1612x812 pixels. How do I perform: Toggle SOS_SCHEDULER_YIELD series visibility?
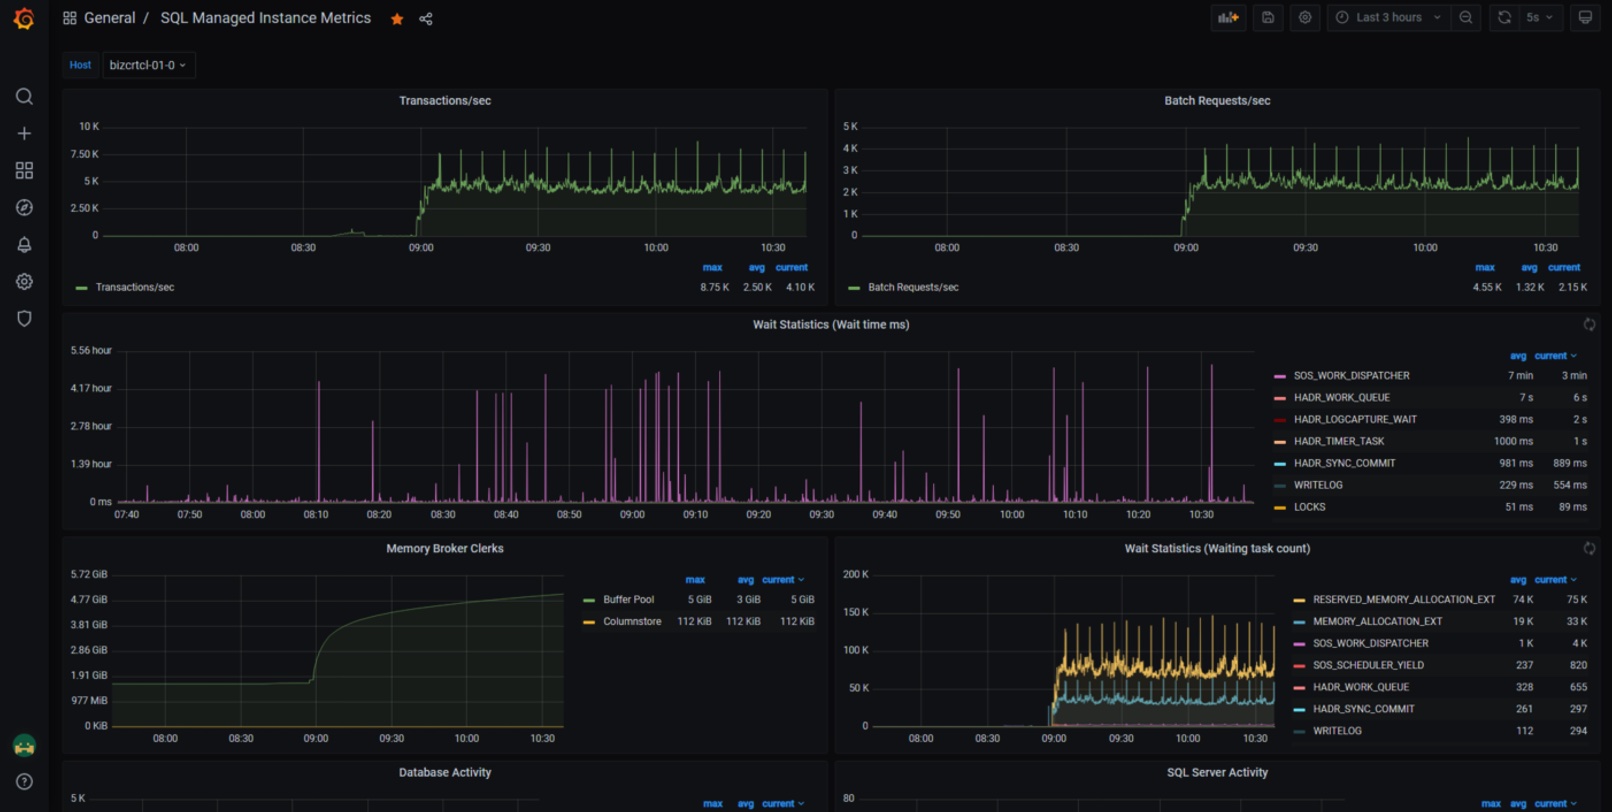(x=1368, y=666)
